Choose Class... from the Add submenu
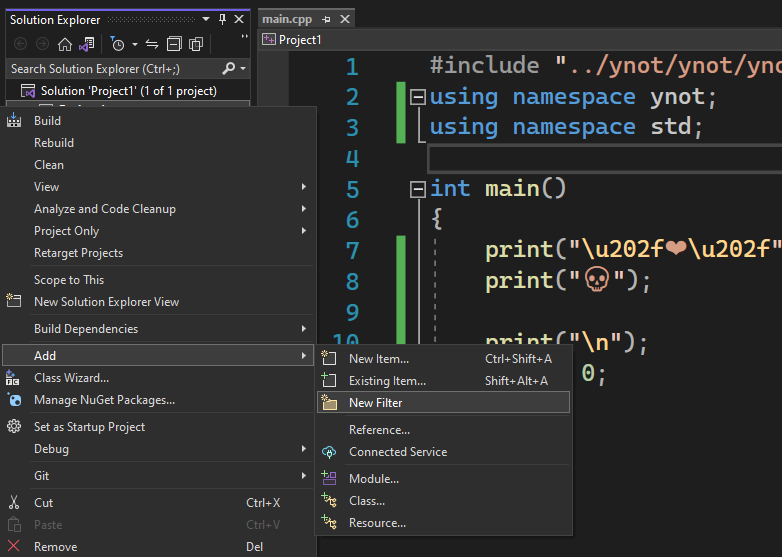Viewport: 782px width, 557px height. (x=366, y=501)
